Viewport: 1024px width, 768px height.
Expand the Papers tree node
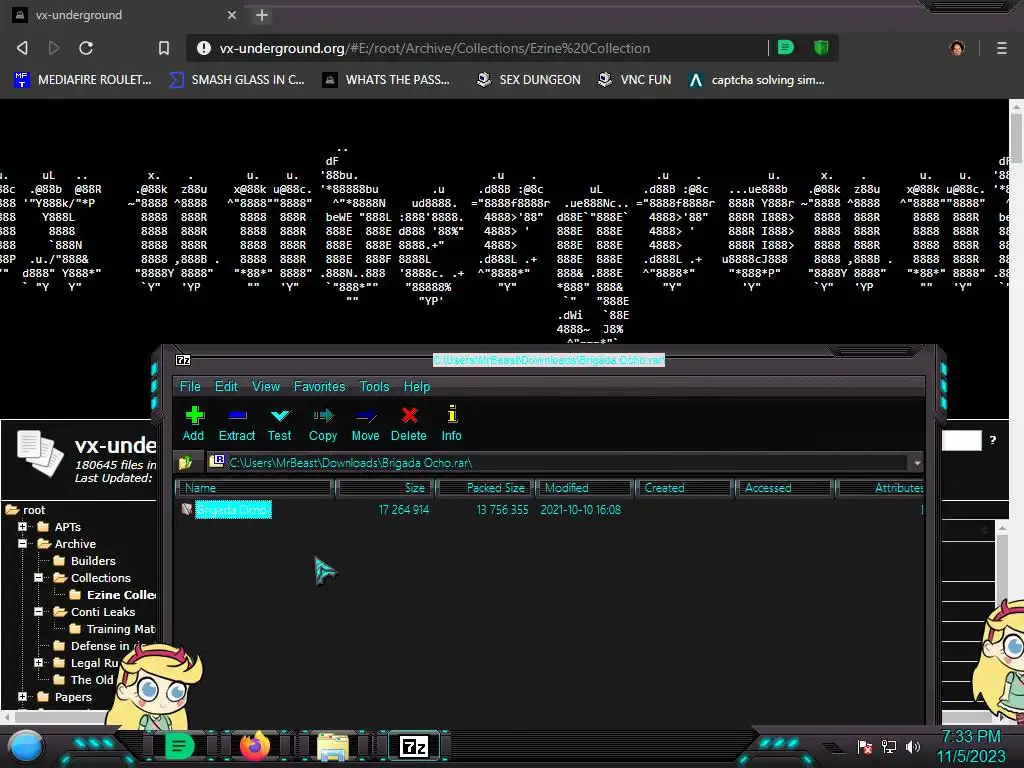tap(22, 696)
